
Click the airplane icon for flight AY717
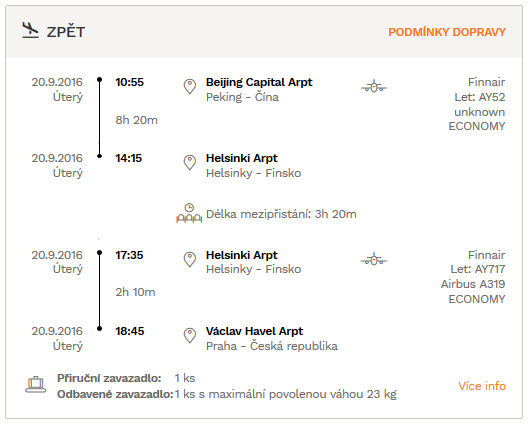coord(374,259)
